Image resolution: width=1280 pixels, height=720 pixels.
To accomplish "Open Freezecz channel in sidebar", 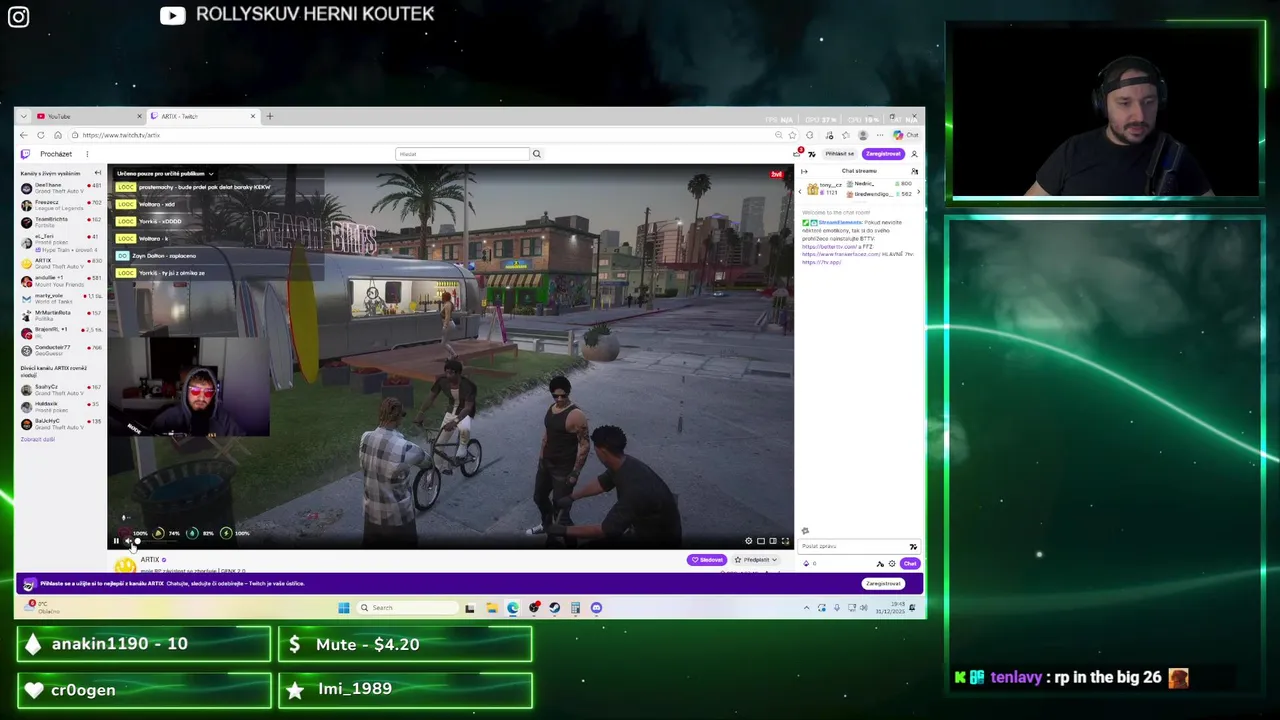I will [60, 204].
